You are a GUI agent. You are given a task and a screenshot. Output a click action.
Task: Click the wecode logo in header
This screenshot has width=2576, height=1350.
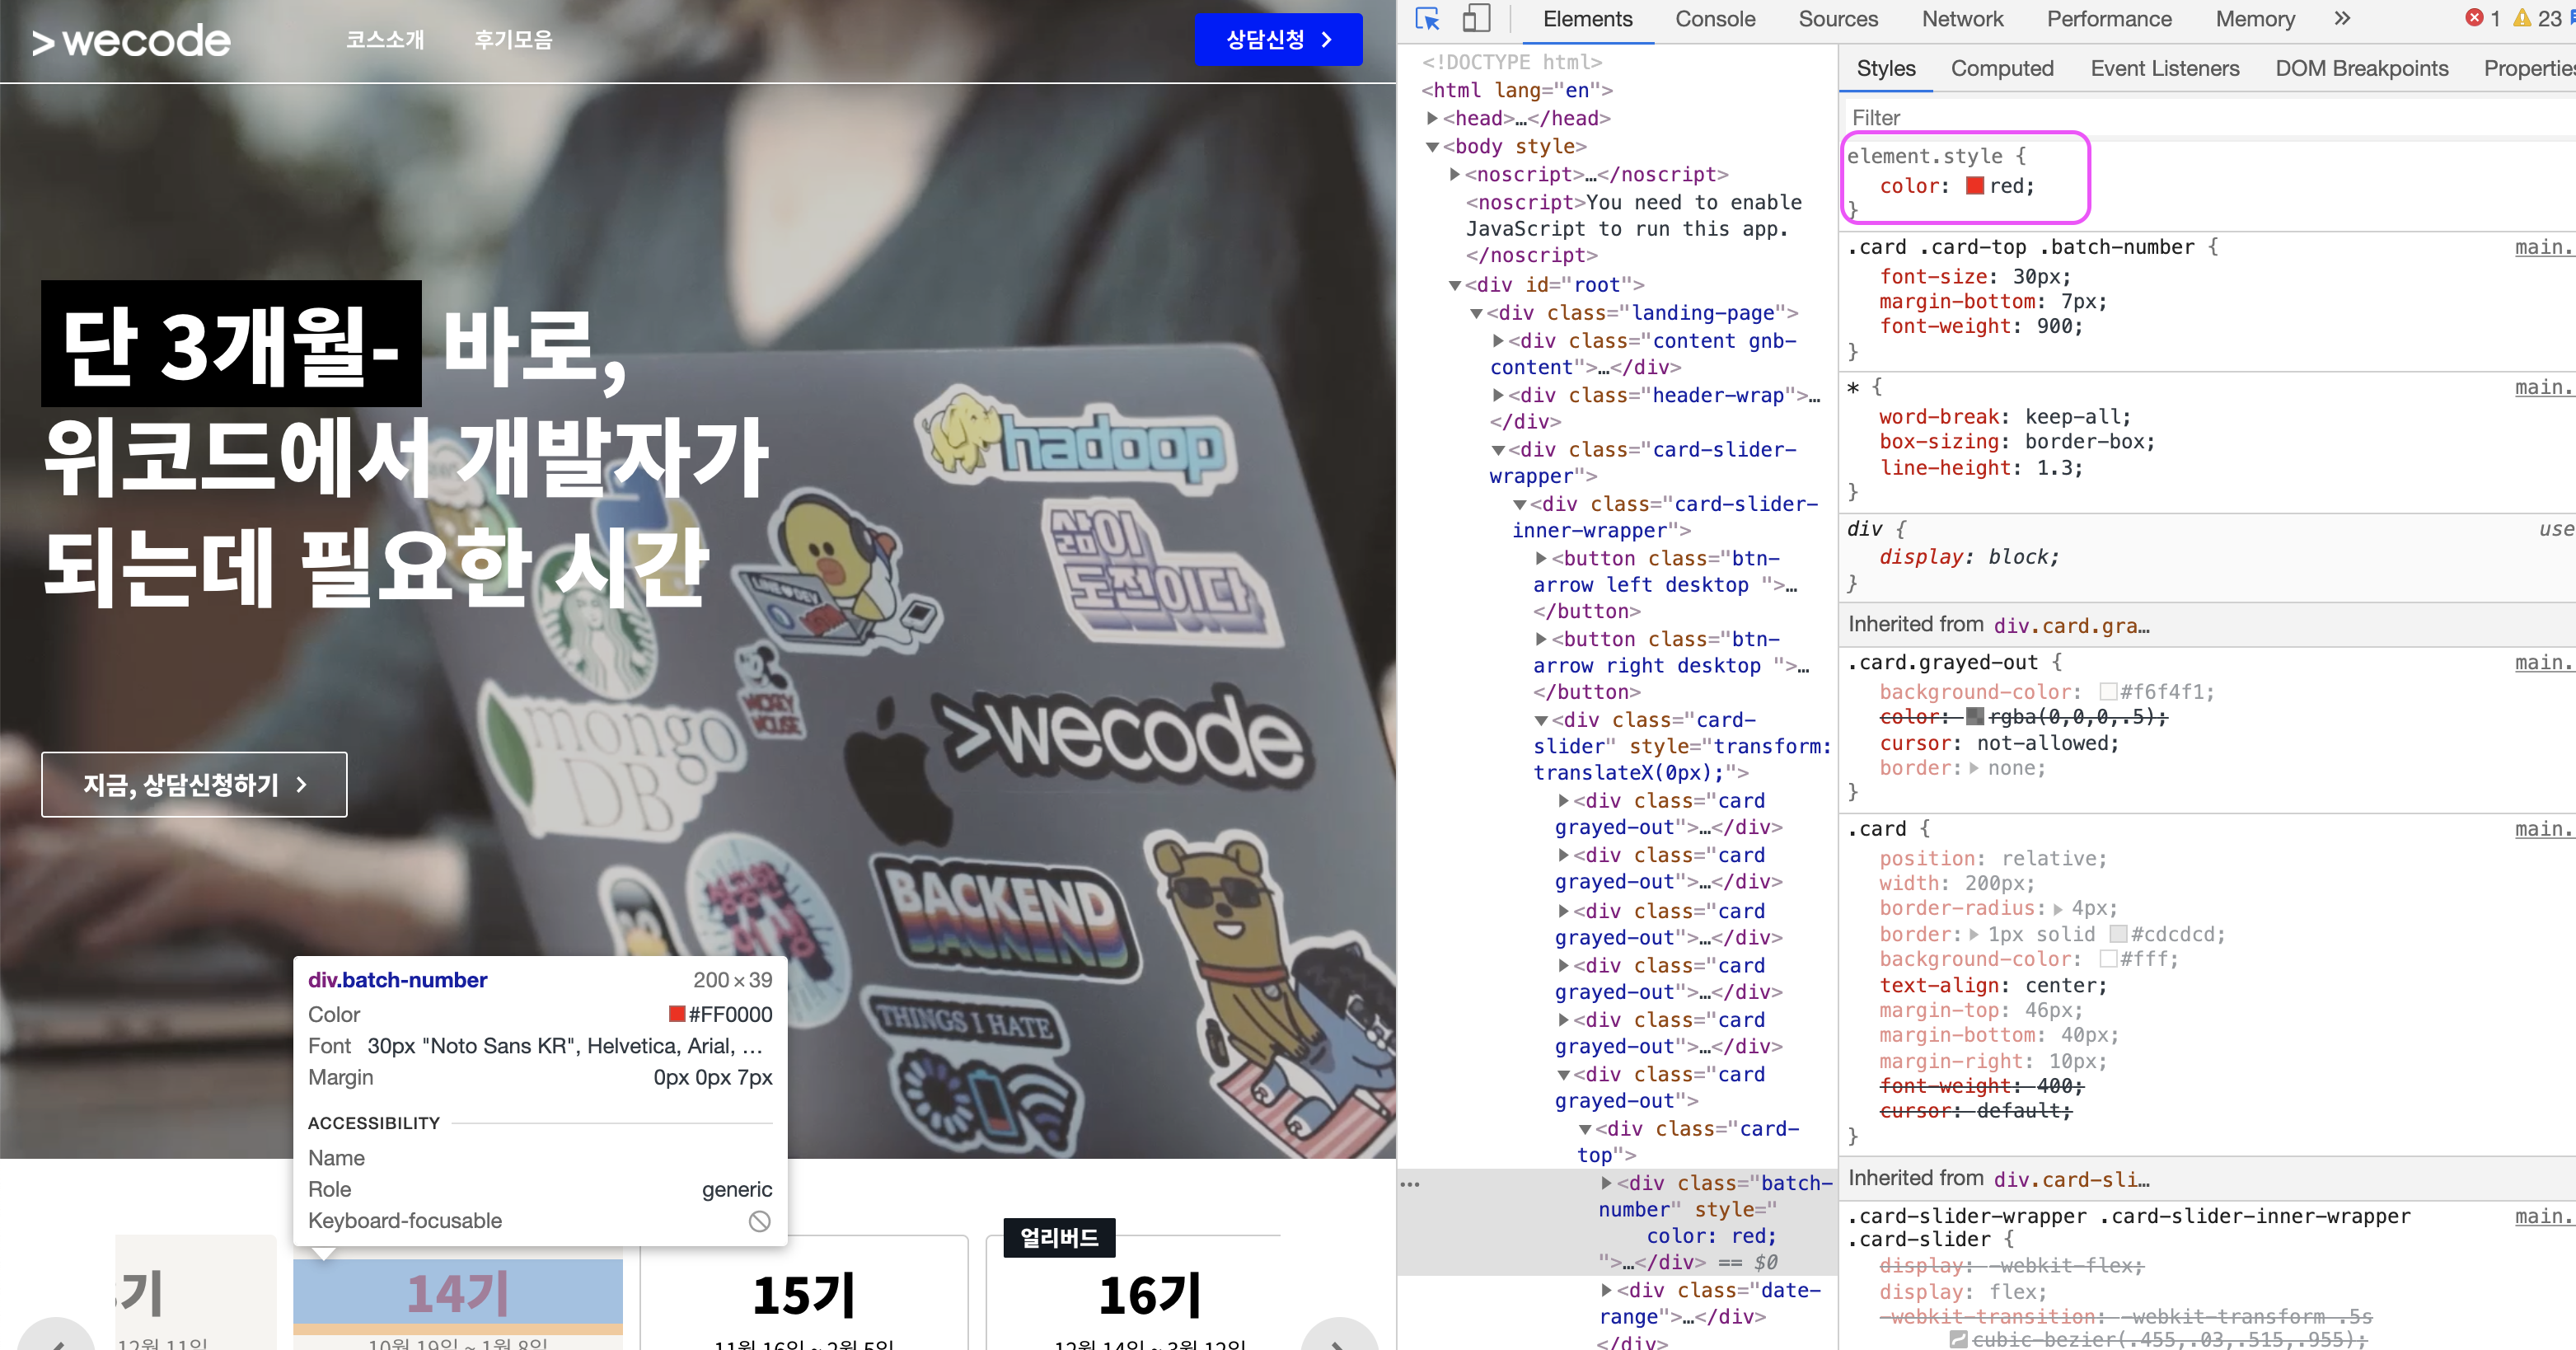click(131, 41)
